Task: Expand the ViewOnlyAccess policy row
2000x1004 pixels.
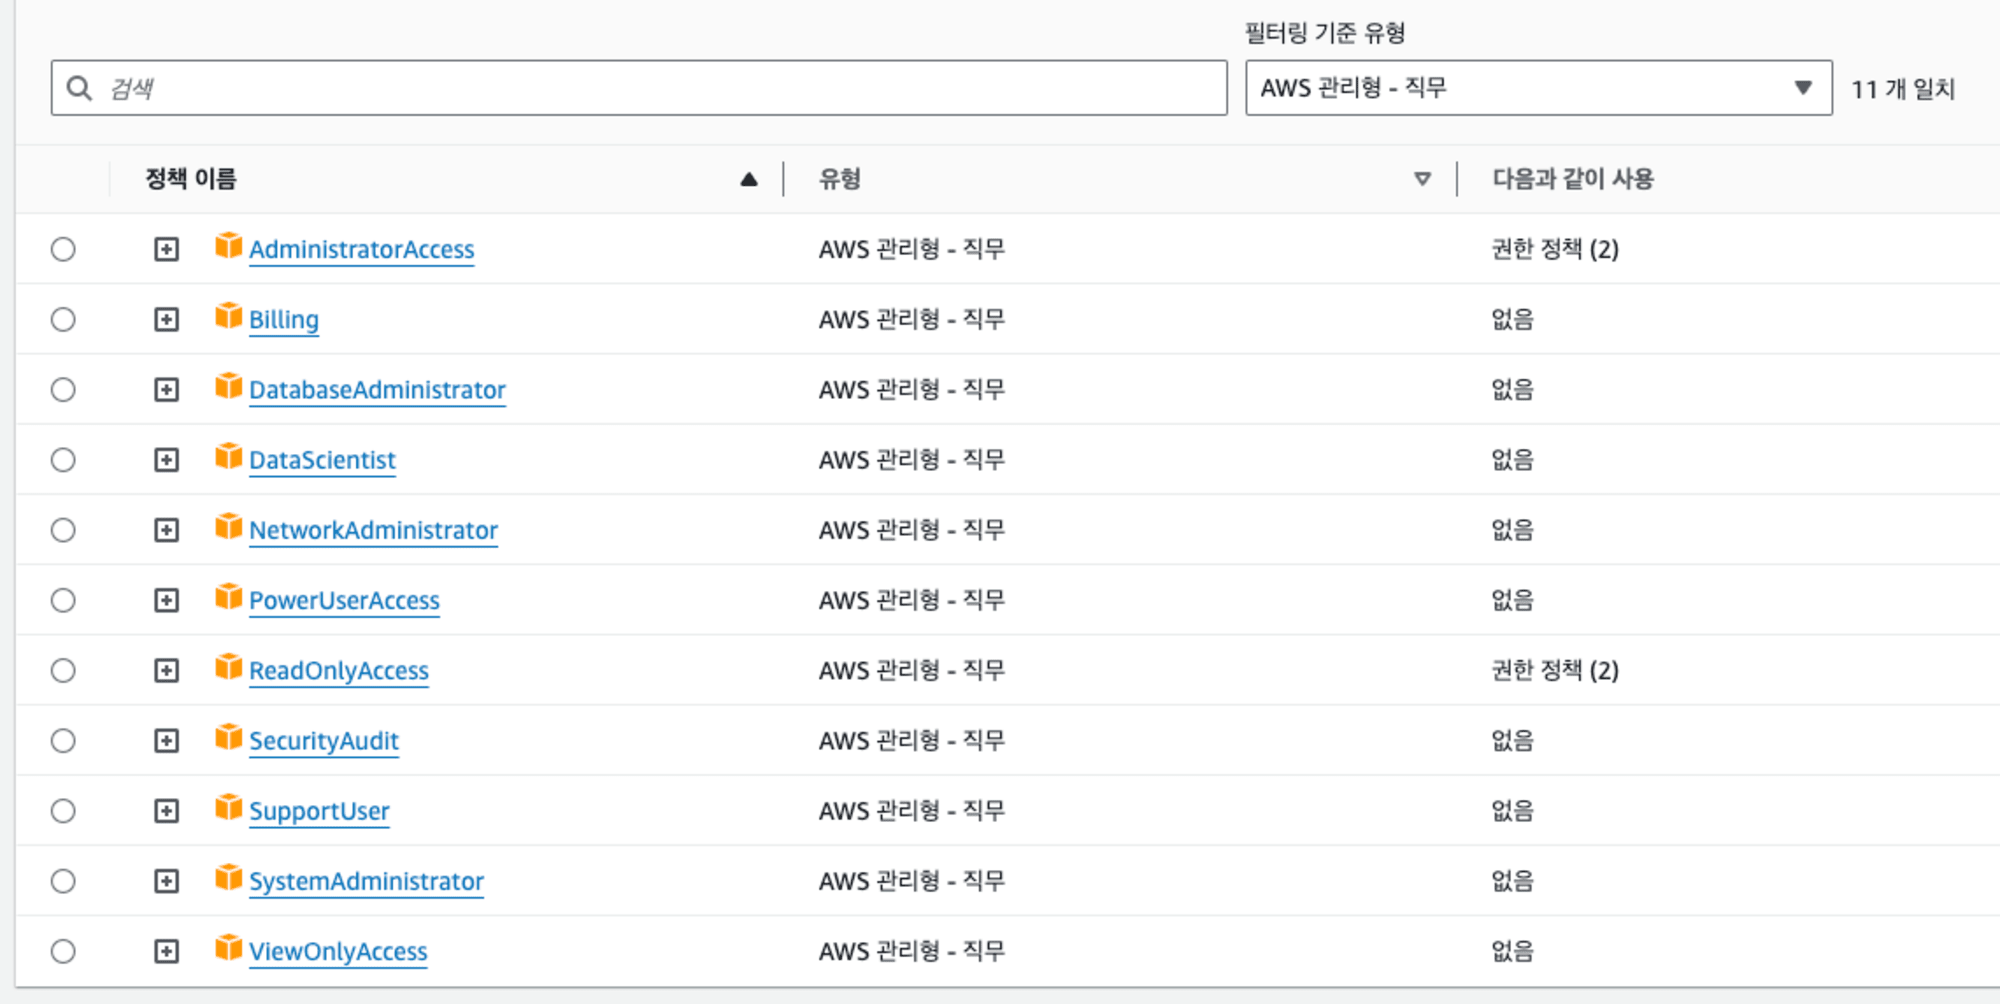Action: click(166, 951)
